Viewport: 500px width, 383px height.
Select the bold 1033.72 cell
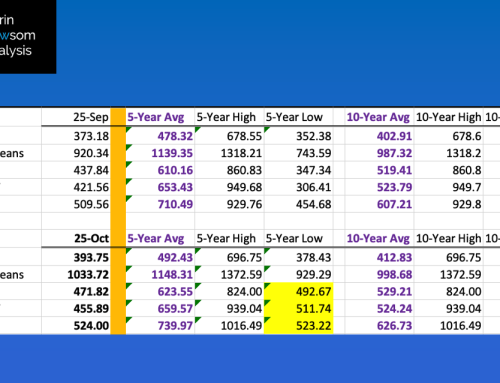pos(76,274)
